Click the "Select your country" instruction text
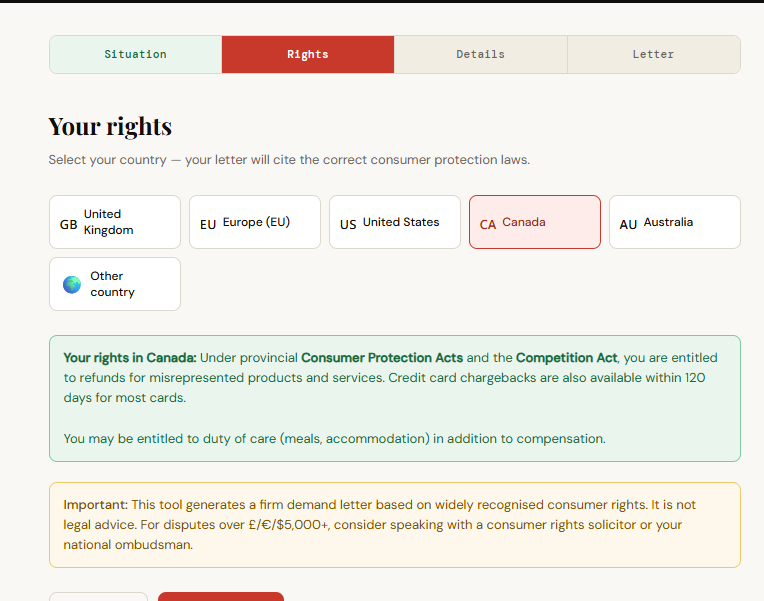 pyautogui.click(x=289, y=160)
